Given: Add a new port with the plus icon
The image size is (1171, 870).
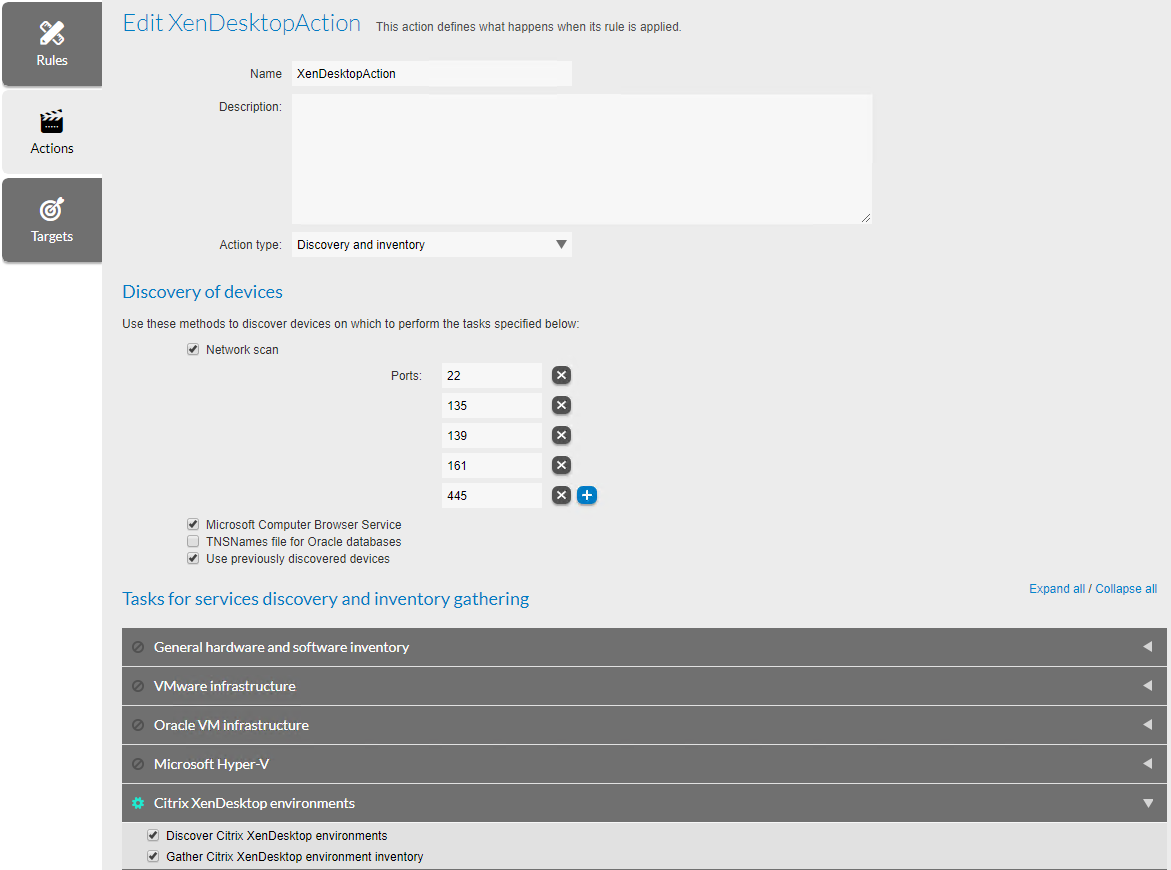Looking at the screenshot, I should point(587,495).
